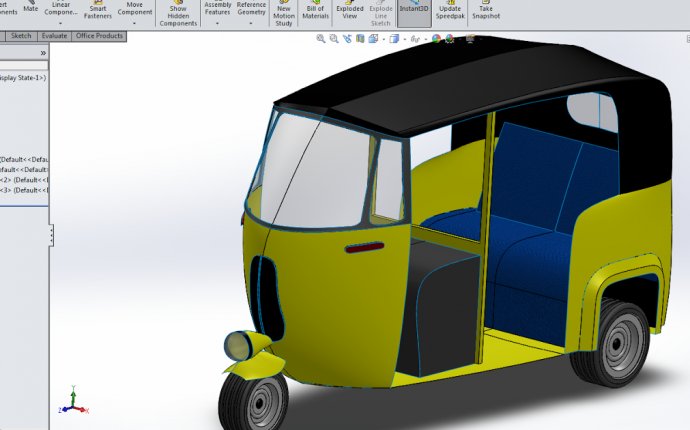Screen dimensions: 690x430
Task: Click Explode Line Sketch tool
Action: [381, 13]
